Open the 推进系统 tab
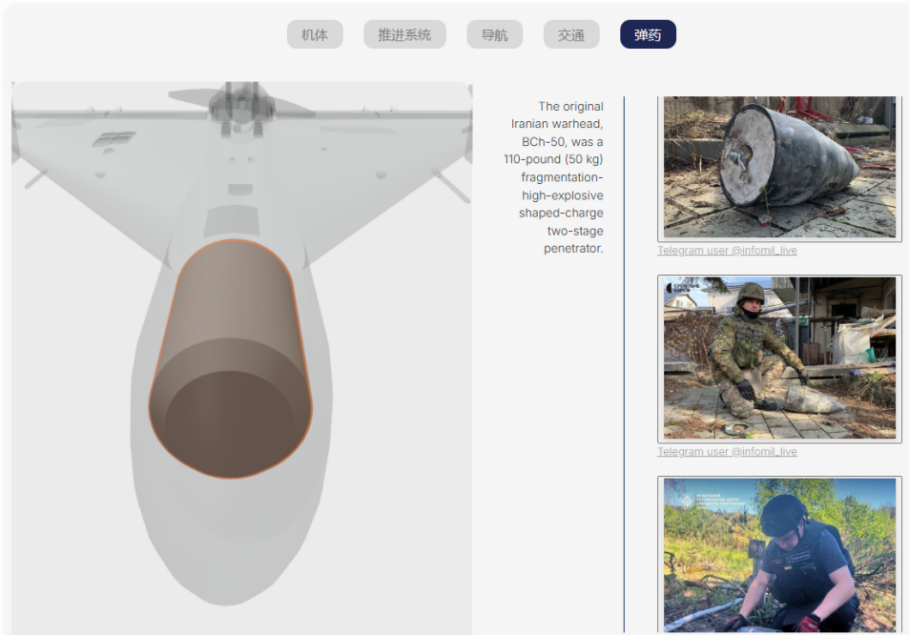The height and width of the screenshot is (635, 909). click(x=405, y=35)
